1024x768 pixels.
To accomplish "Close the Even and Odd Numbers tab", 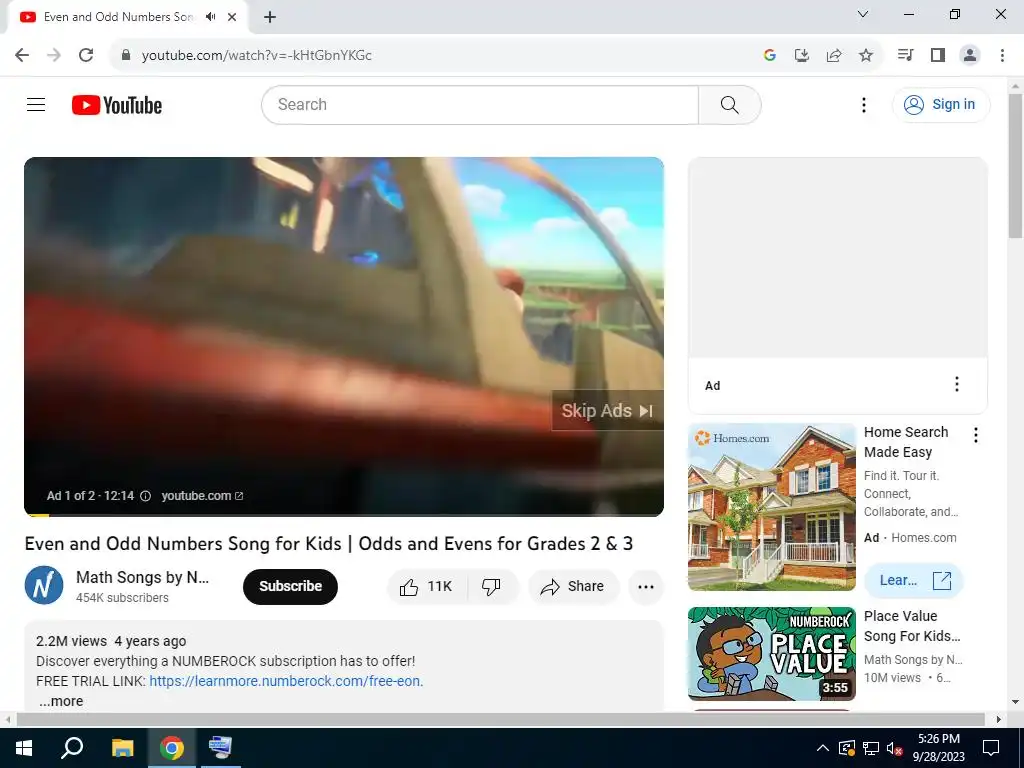I will tap(232, 17).
